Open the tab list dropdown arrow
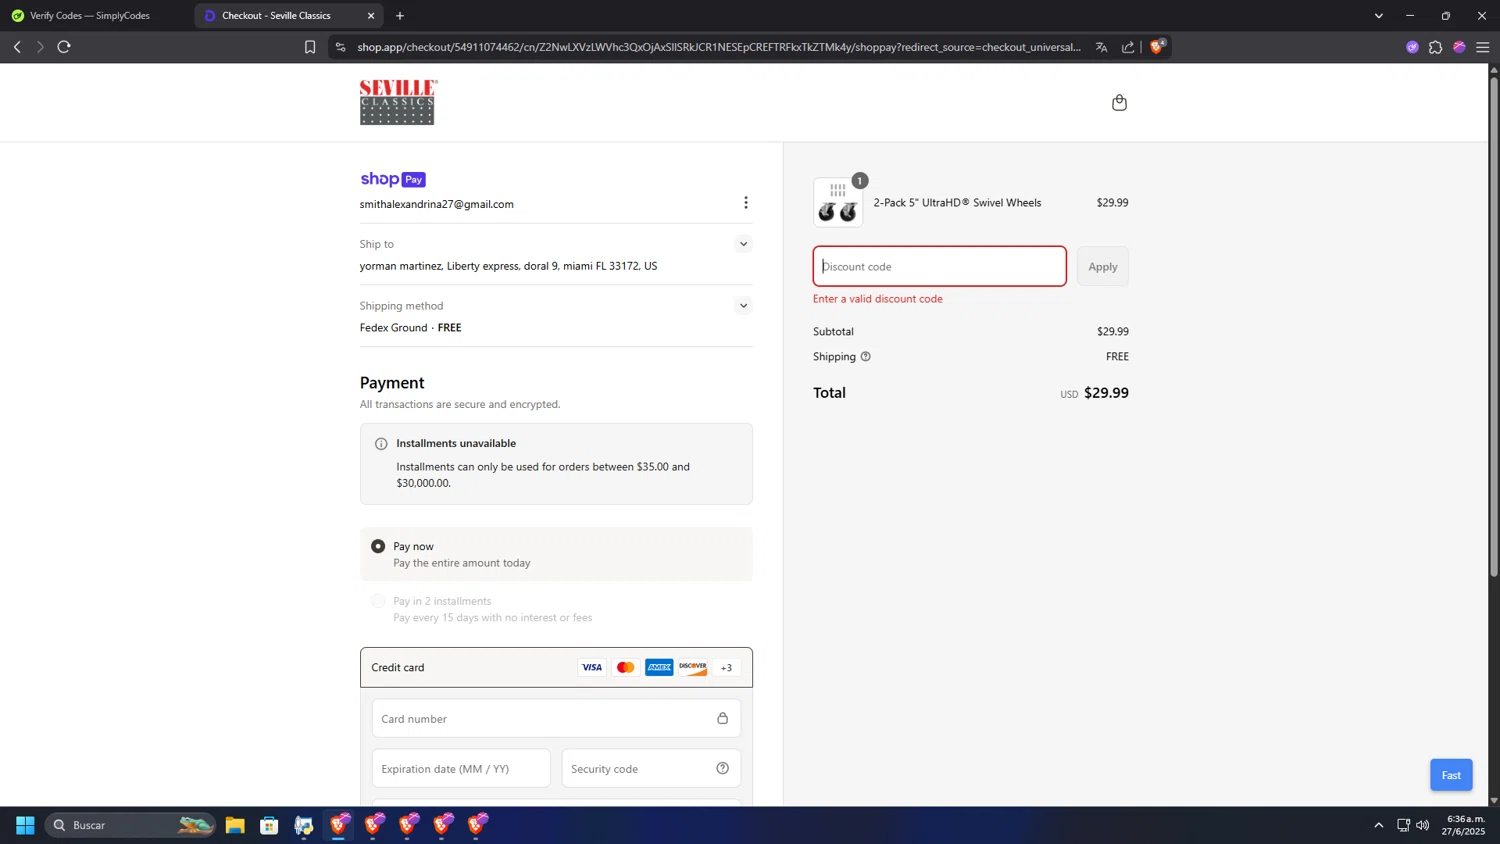1500x844 pixels. point(1378,16)
